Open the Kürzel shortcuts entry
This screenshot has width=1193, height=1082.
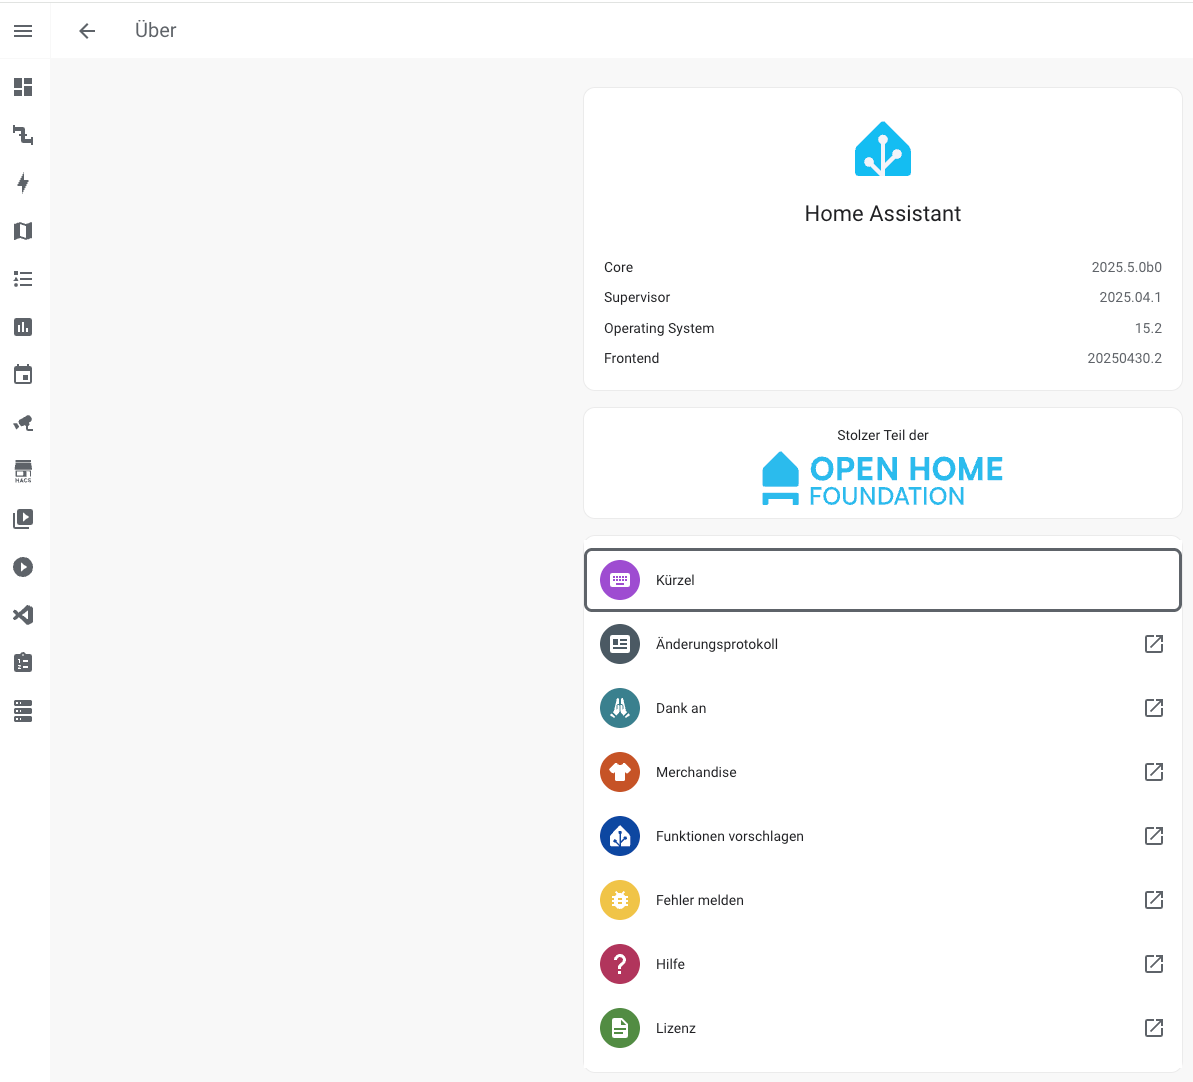pyautogui.click(x=883, y=580)
